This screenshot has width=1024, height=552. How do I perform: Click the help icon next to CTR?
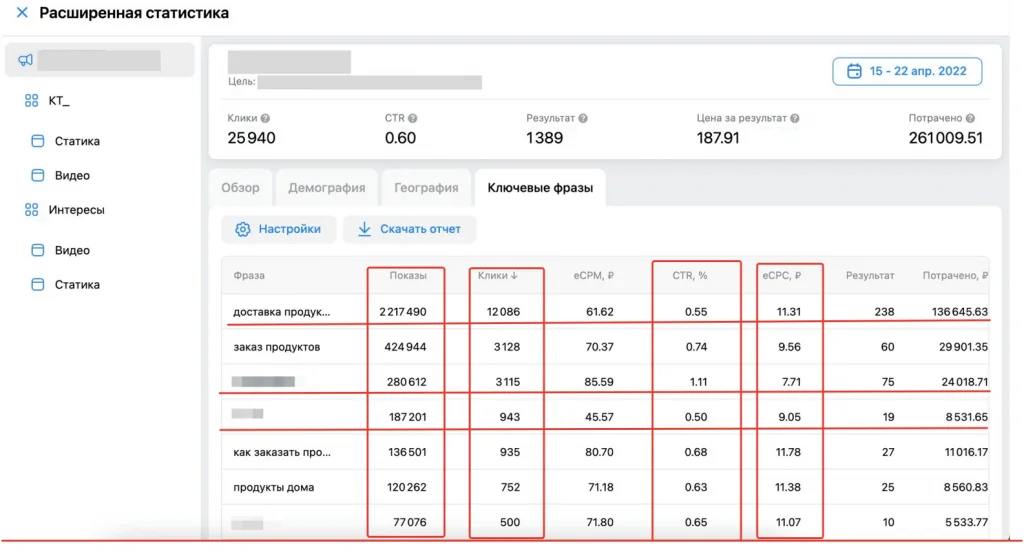[x=413, y=118]
